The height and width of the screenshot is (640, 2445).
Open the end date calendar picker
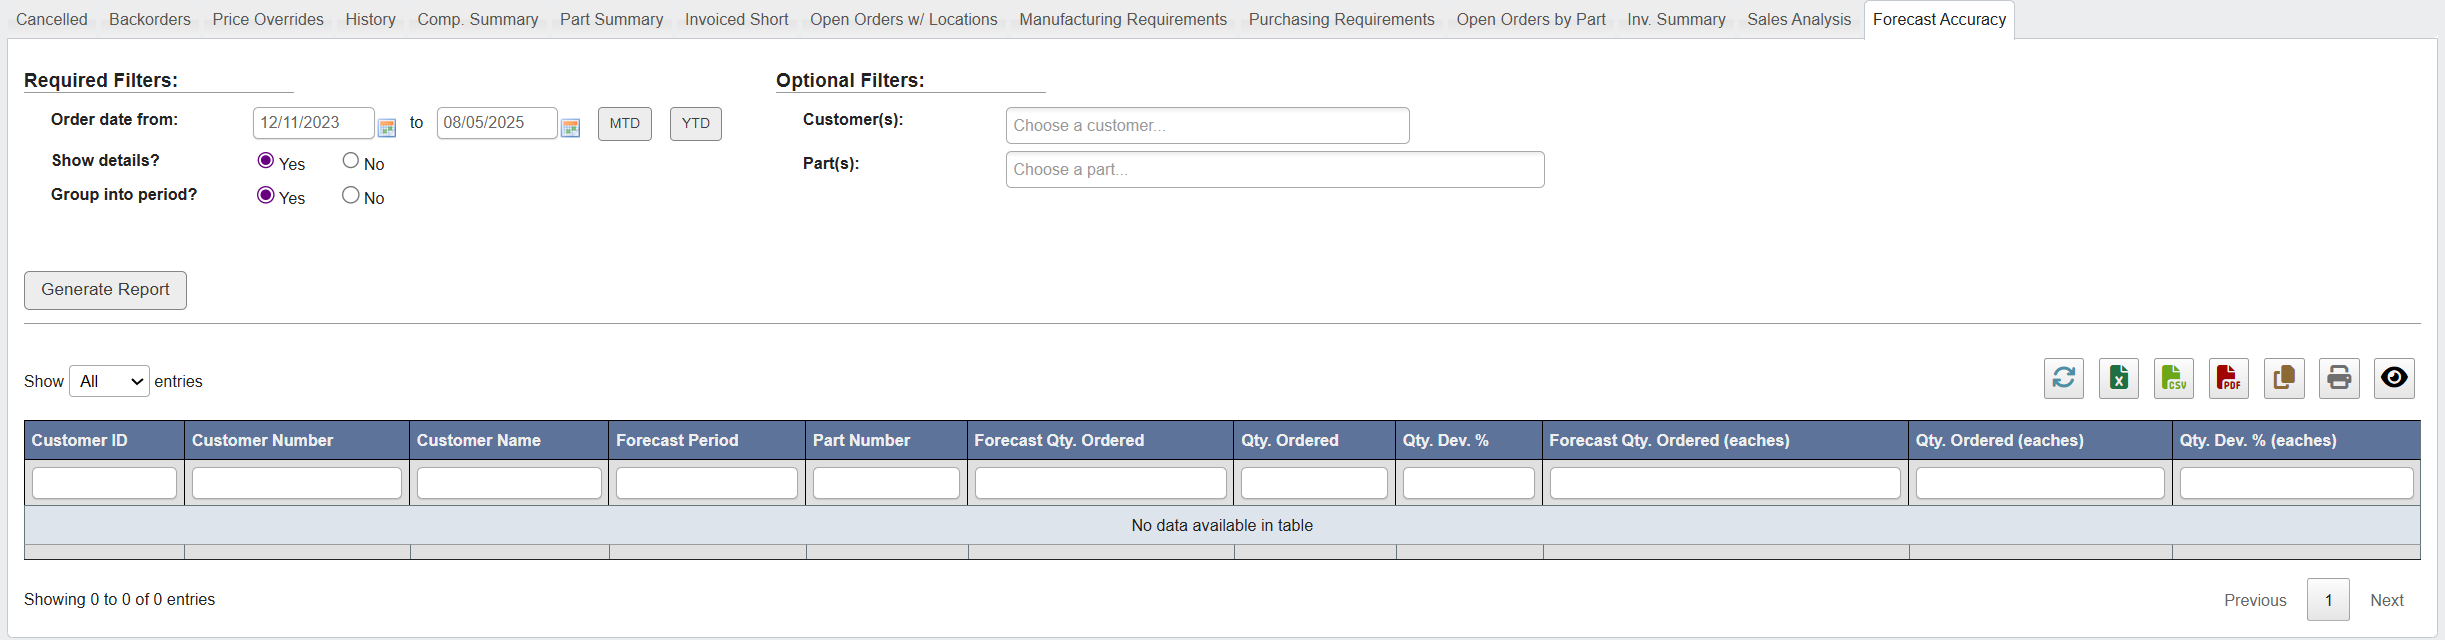click(x=570, y=127)
